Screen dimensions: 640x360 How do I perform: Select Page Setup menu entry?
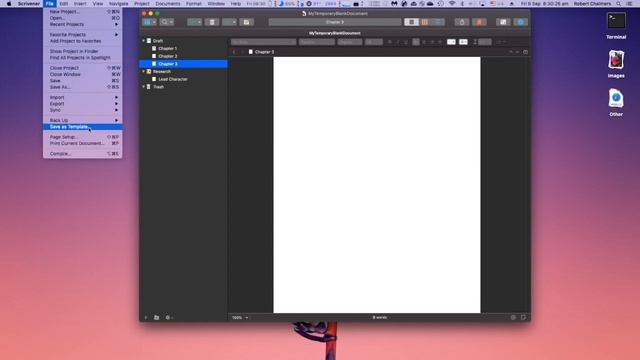pyautogui.click(x=82, y=137)
